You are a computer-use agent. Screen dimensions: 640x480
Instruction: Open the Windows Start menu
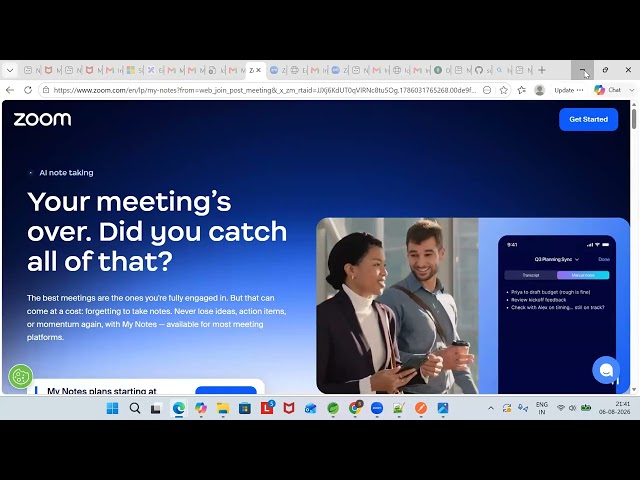pyautogui.click(x=112, y=408)
